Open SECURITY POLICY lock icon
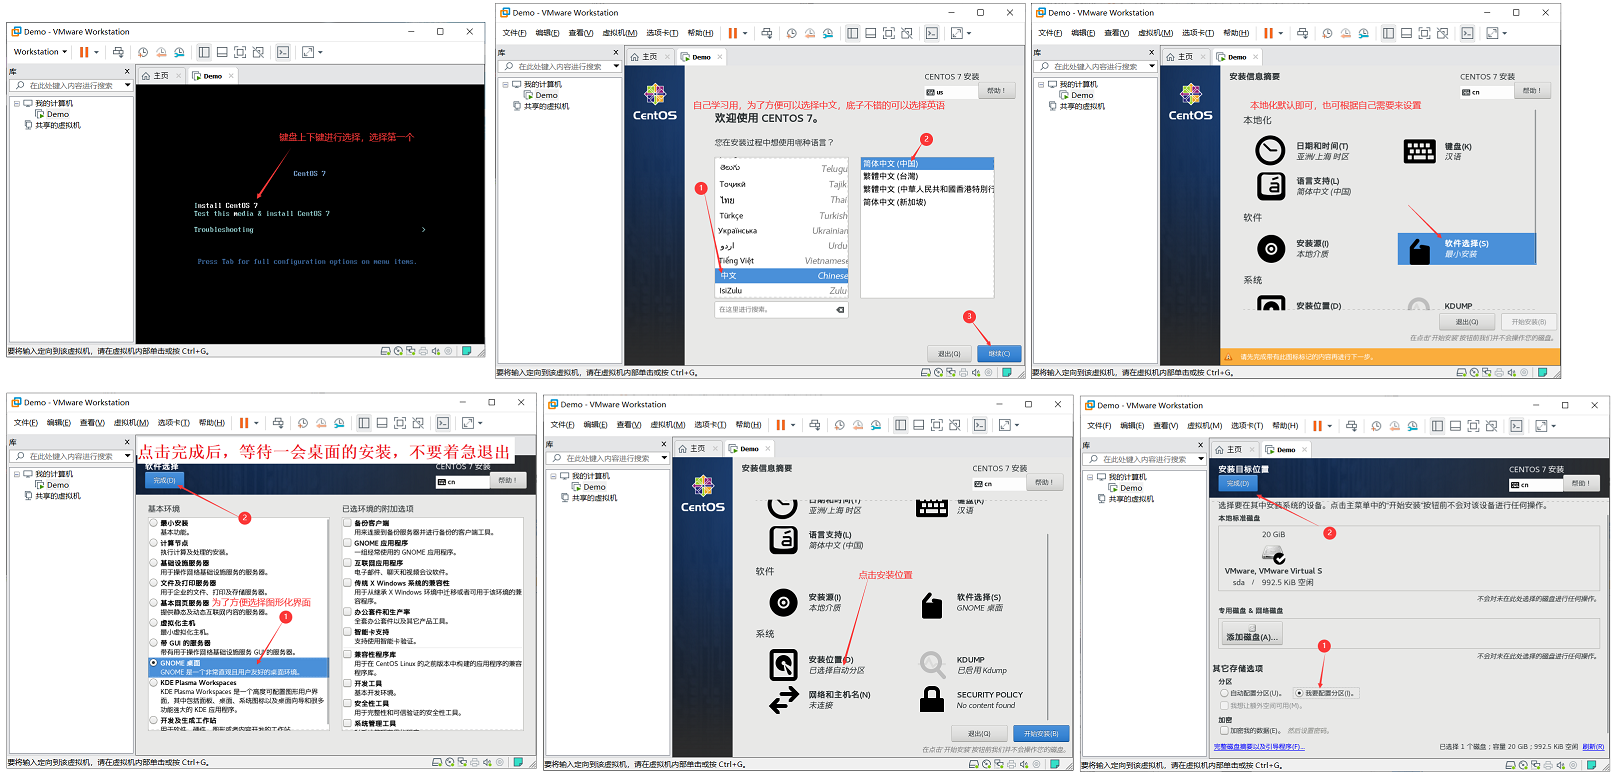Screen dimensions: 1617x777 coord(932,699)
